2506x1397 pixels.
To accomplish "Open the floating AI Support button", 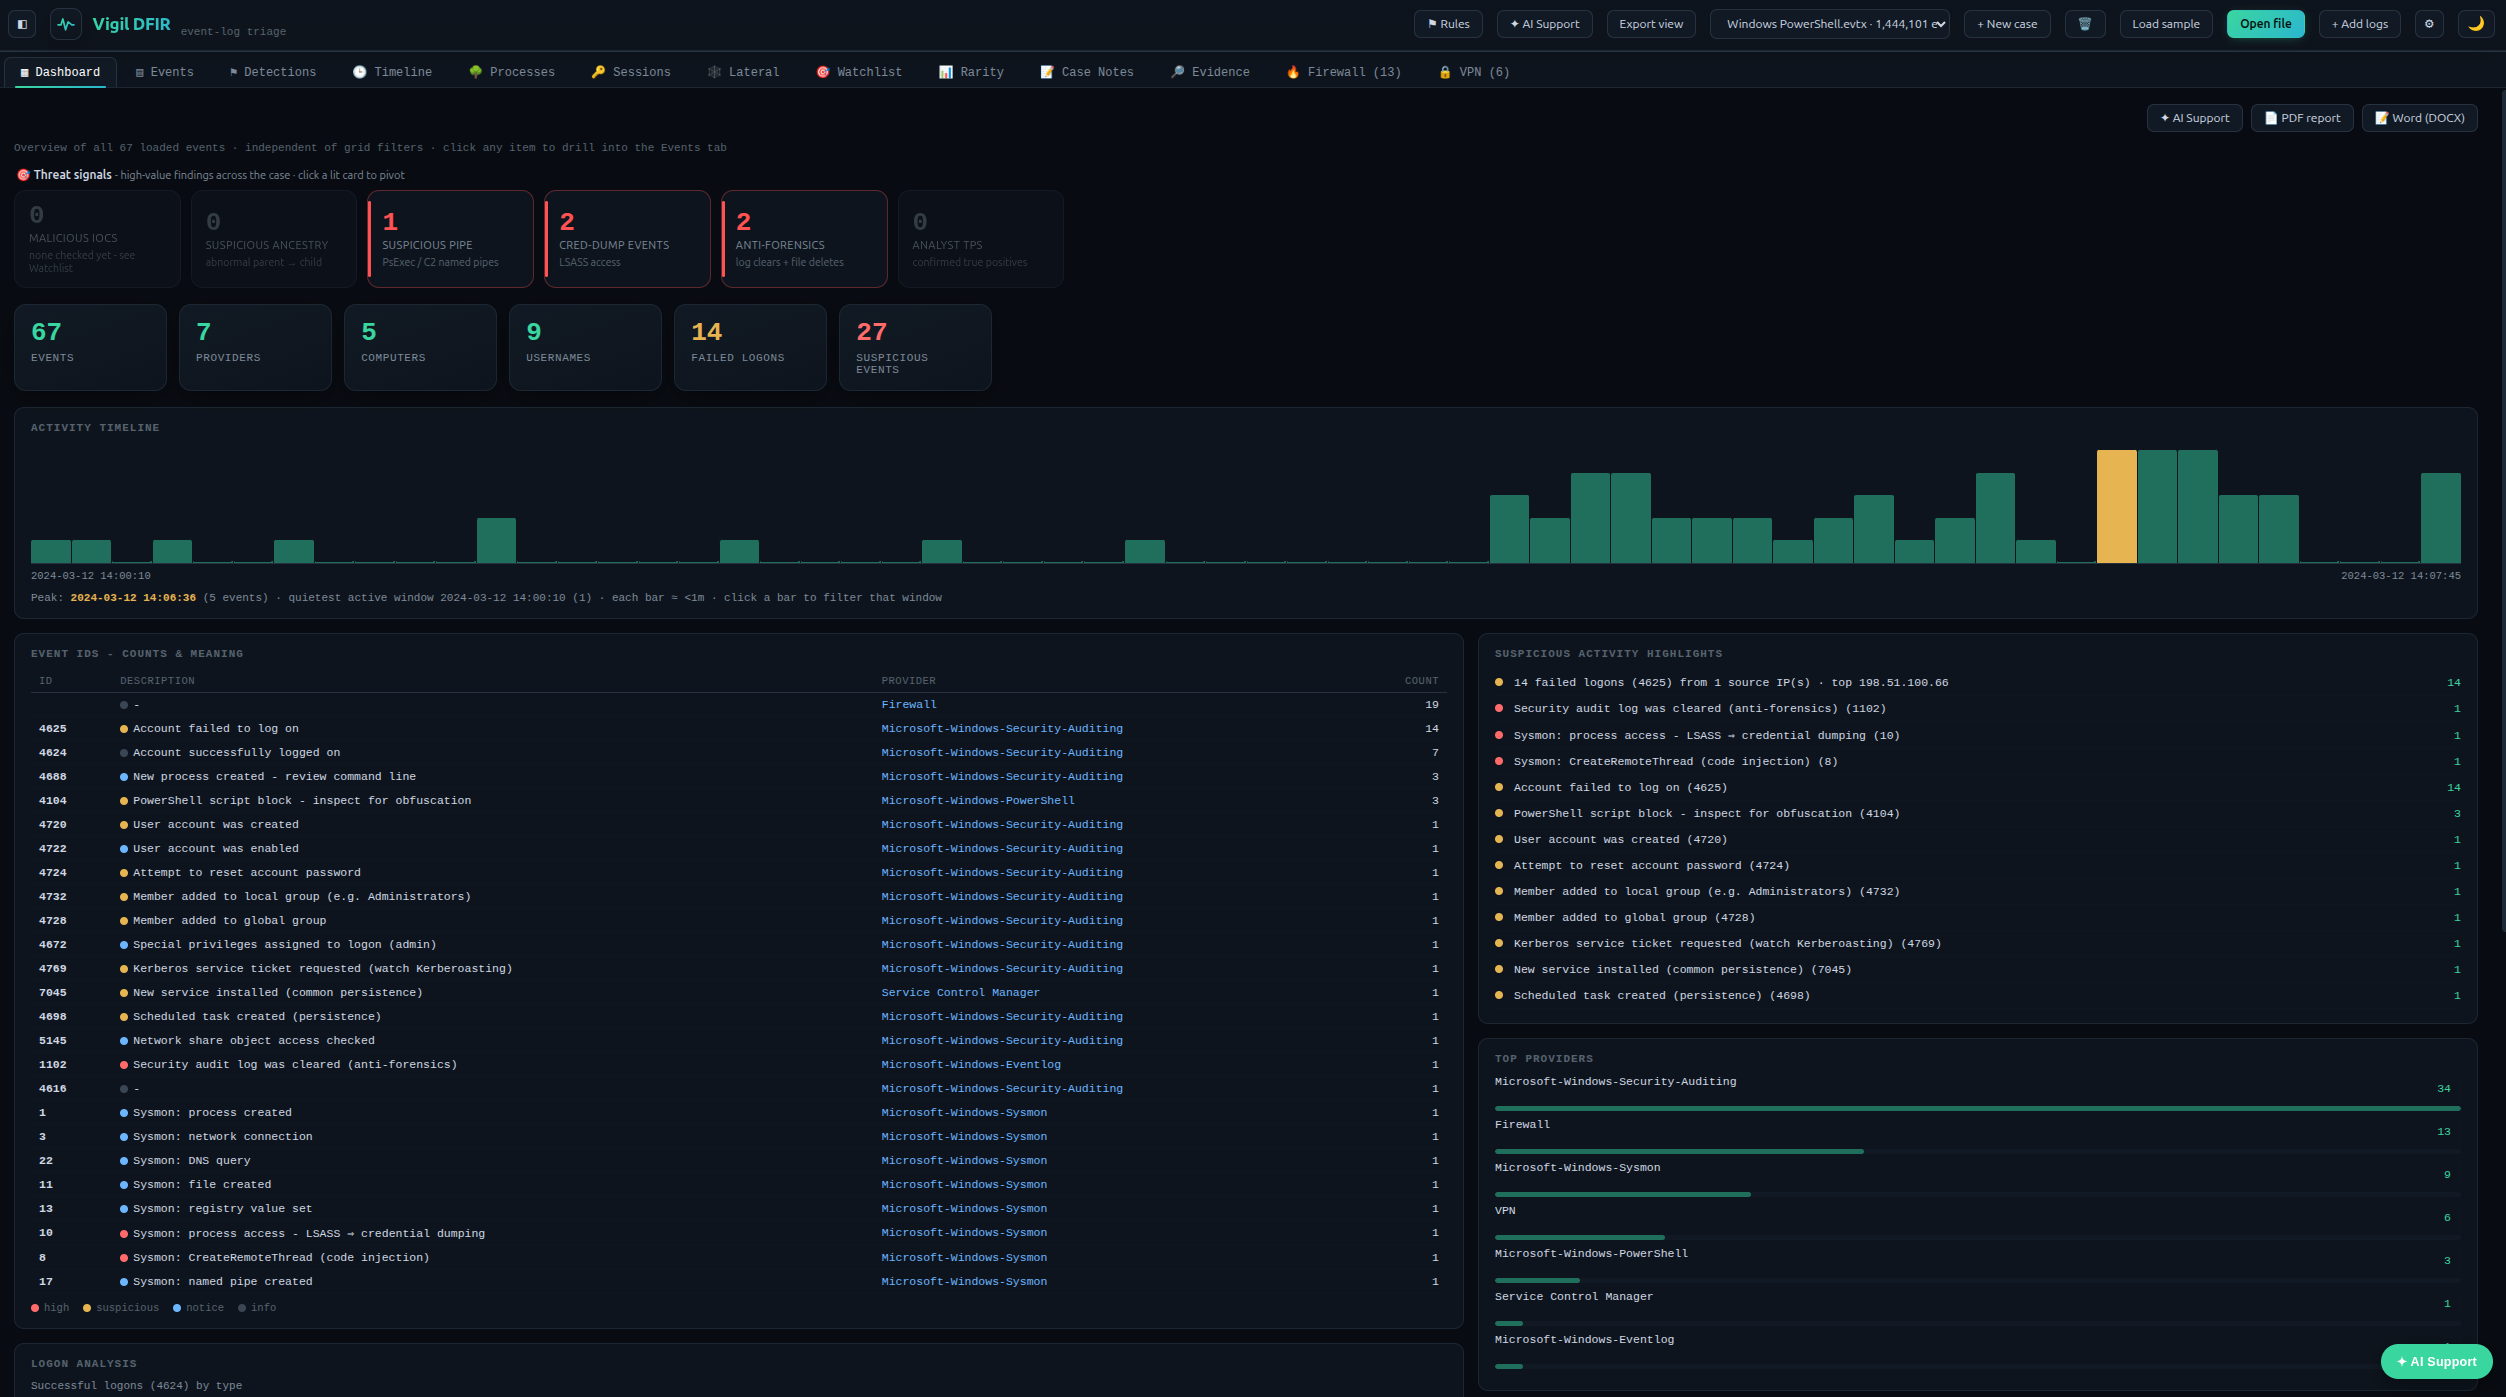I will (x=2436, y=1361).
